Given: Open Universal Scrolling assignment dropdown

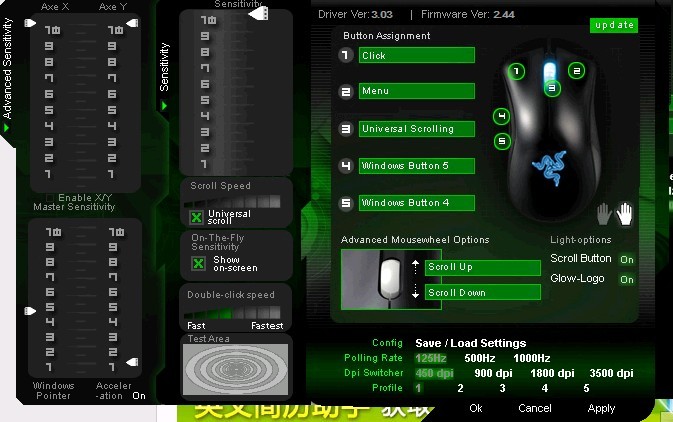Looking at the screenshot, I should pos(417,129).
